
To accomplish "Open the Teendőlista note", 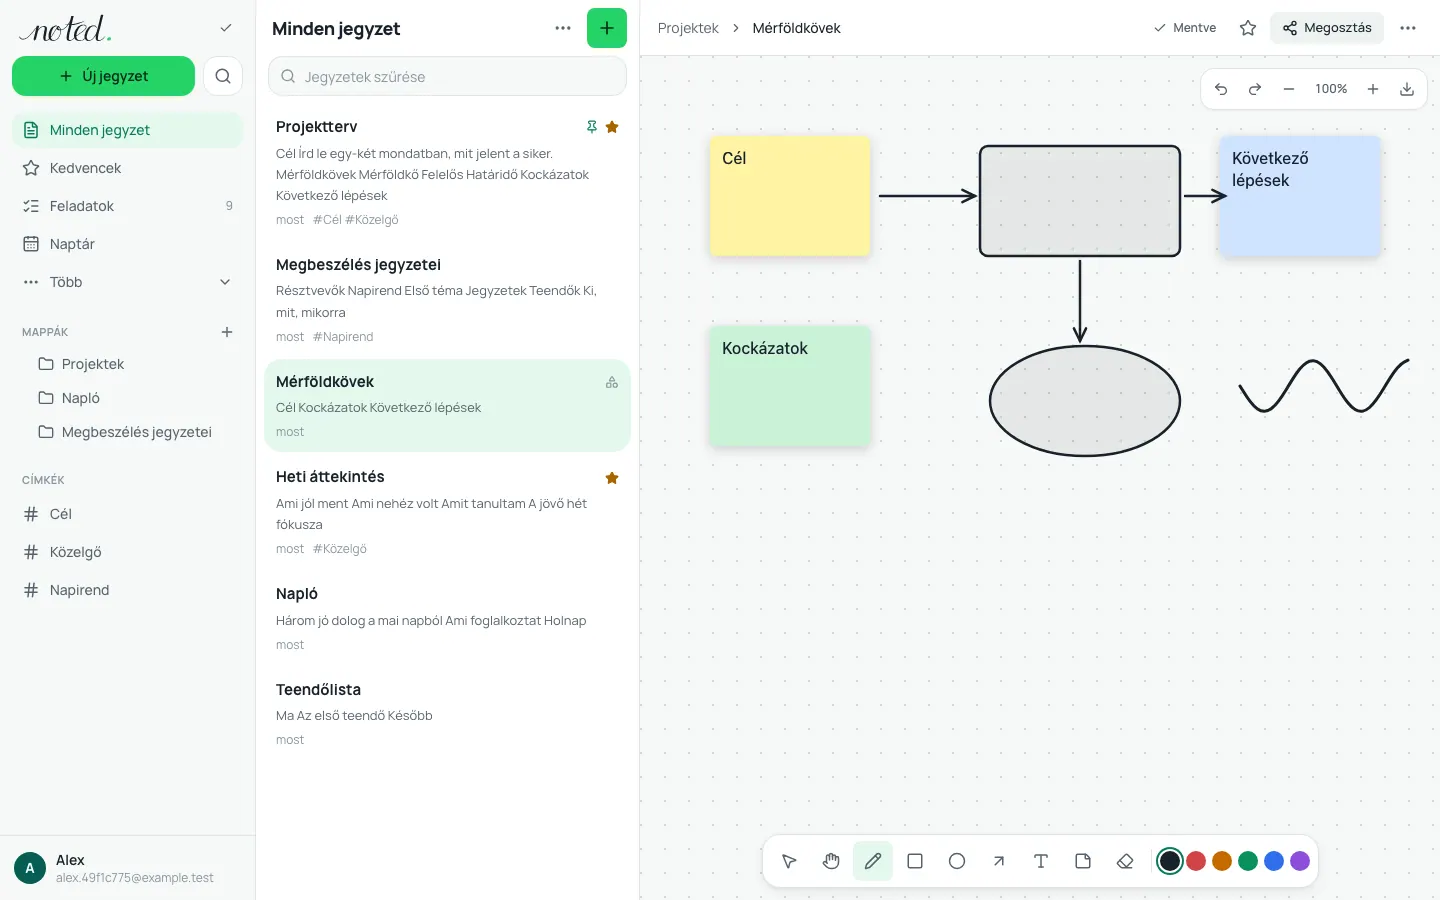I will click(x=447, y=714).
